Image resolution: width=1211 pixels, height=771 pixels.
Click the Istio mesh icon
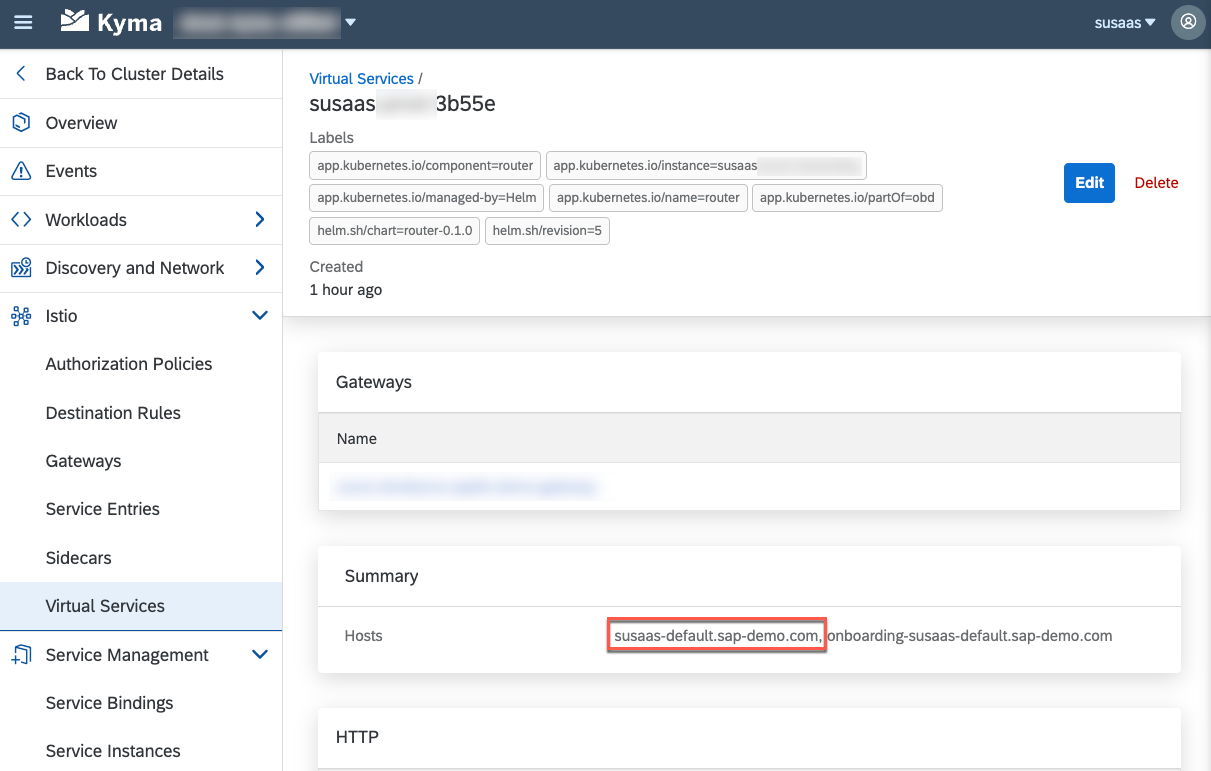(21, 316)
